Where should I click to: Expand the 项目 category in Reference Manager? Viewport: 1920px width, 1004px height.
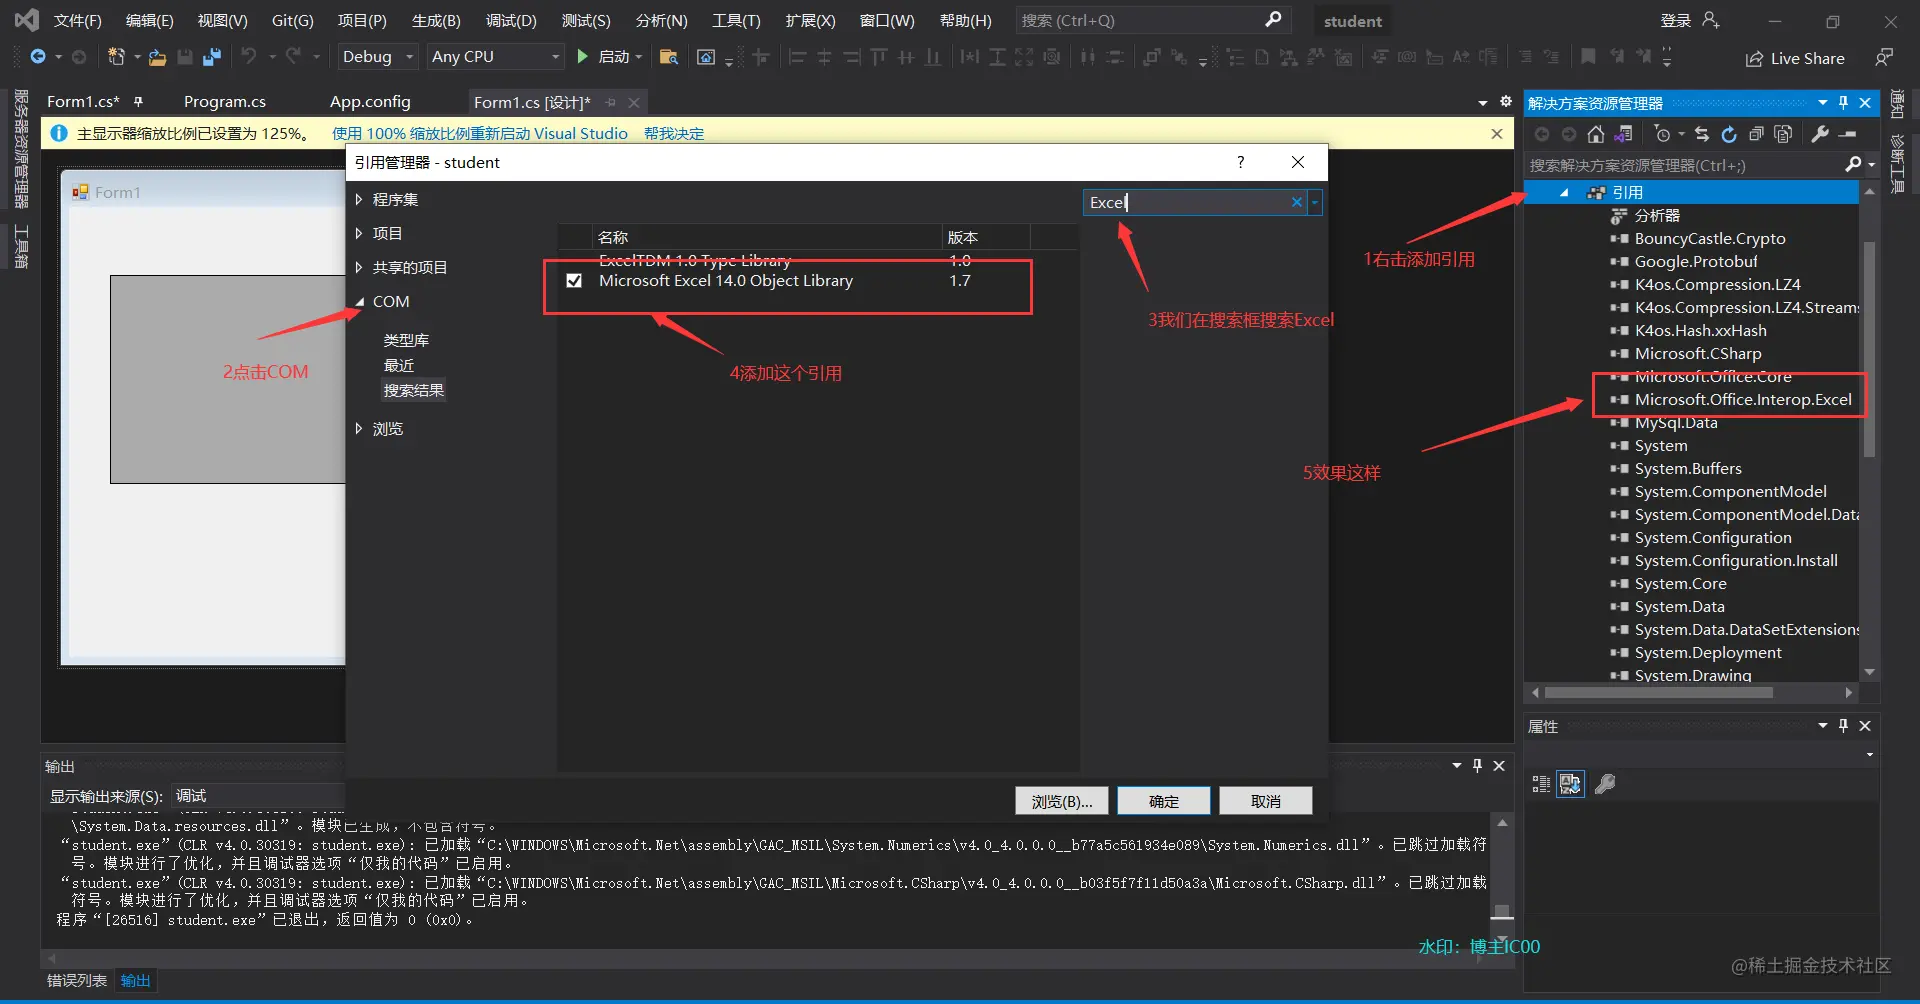[x=359, y=234]
